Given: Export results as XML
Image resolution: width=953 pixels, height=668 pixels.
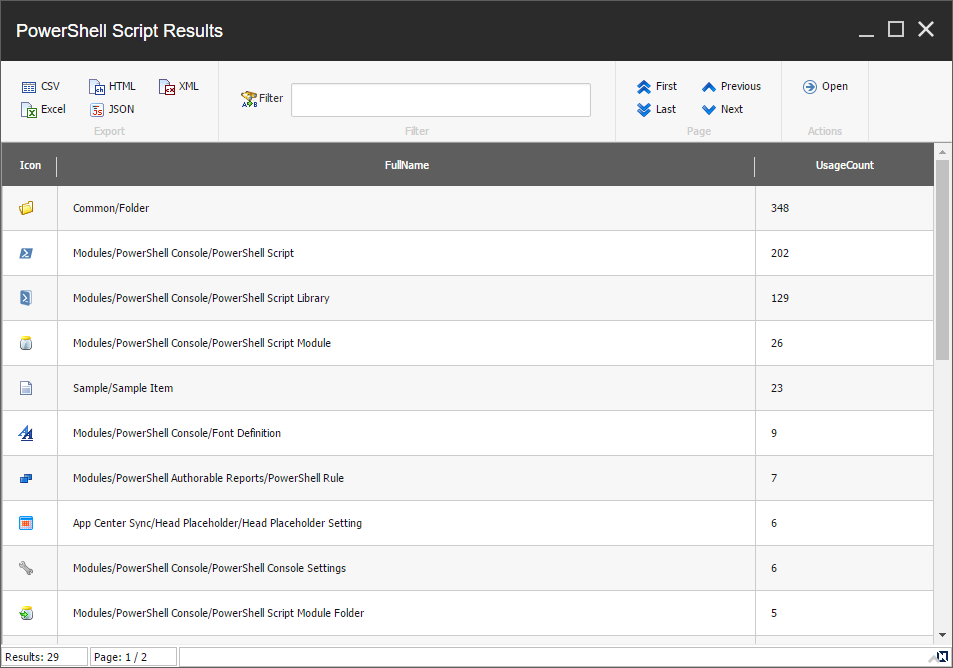Looking at the screenshot, I should 179,86.
